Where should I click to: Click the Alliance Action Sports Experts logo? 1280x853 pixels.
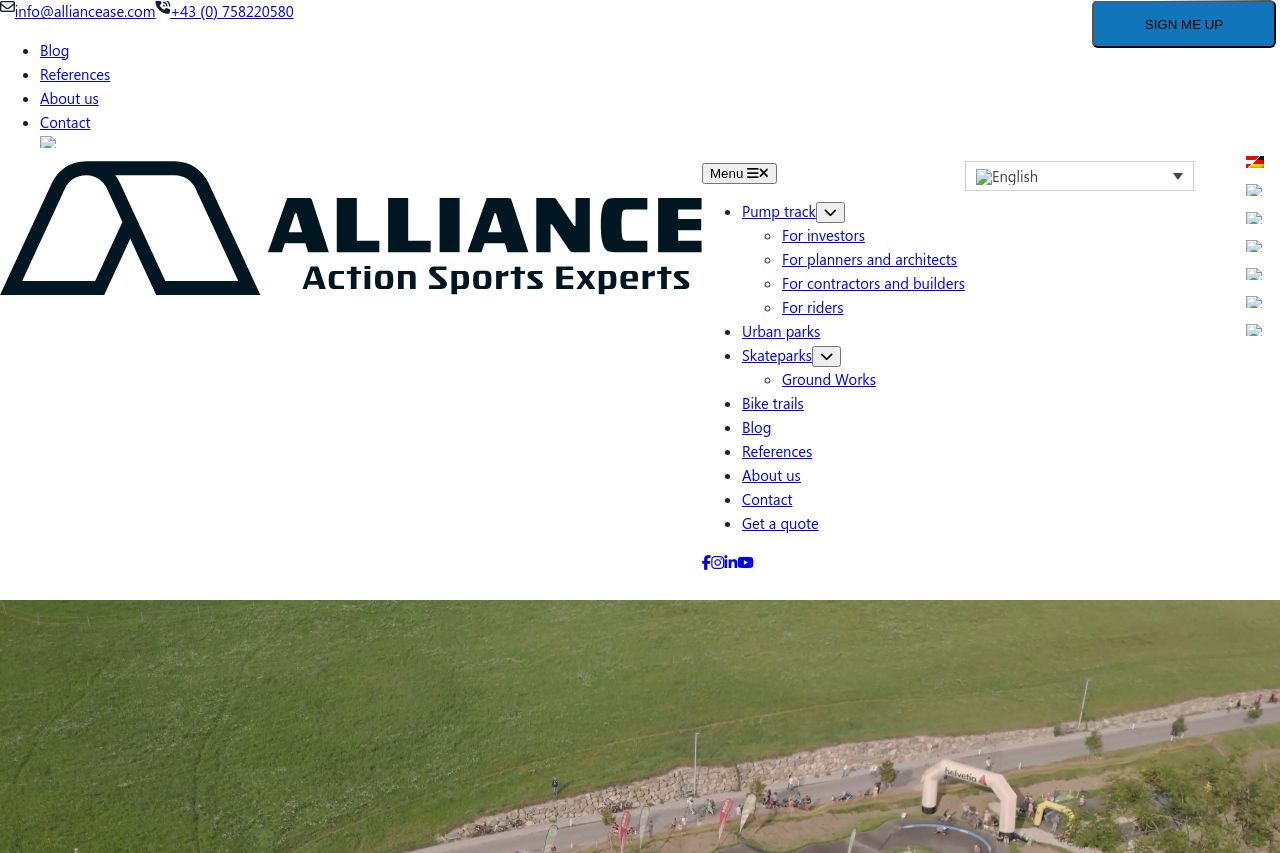(x=350, y=228)
